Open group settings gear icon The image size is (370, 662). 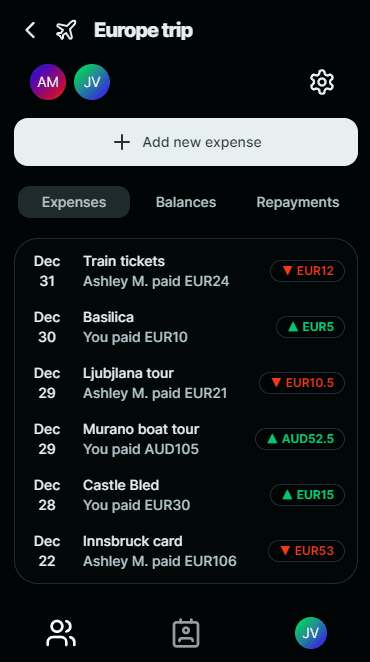(x=322, y=82)
